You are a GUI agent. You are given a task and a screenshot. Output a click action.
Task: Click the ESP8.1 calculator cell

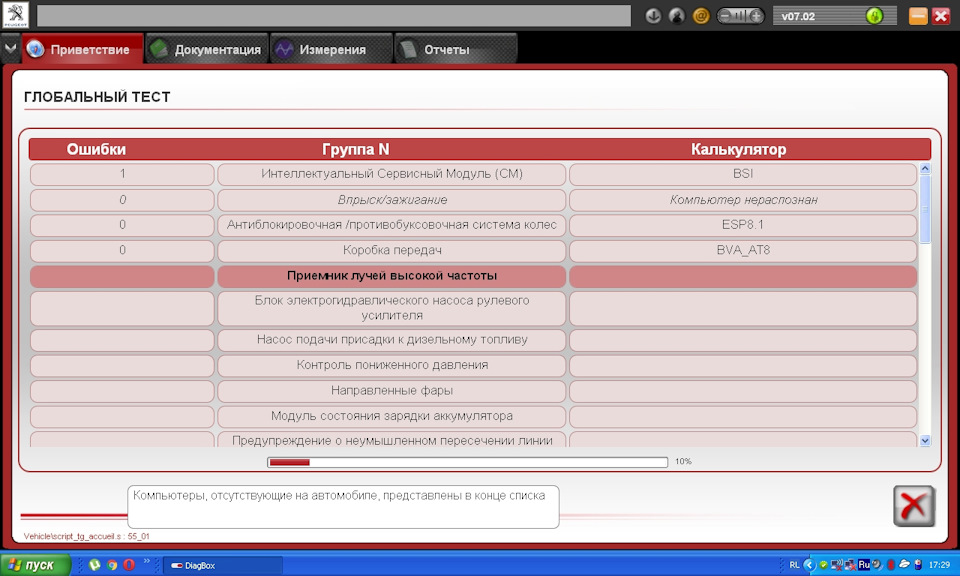[743, 225]
